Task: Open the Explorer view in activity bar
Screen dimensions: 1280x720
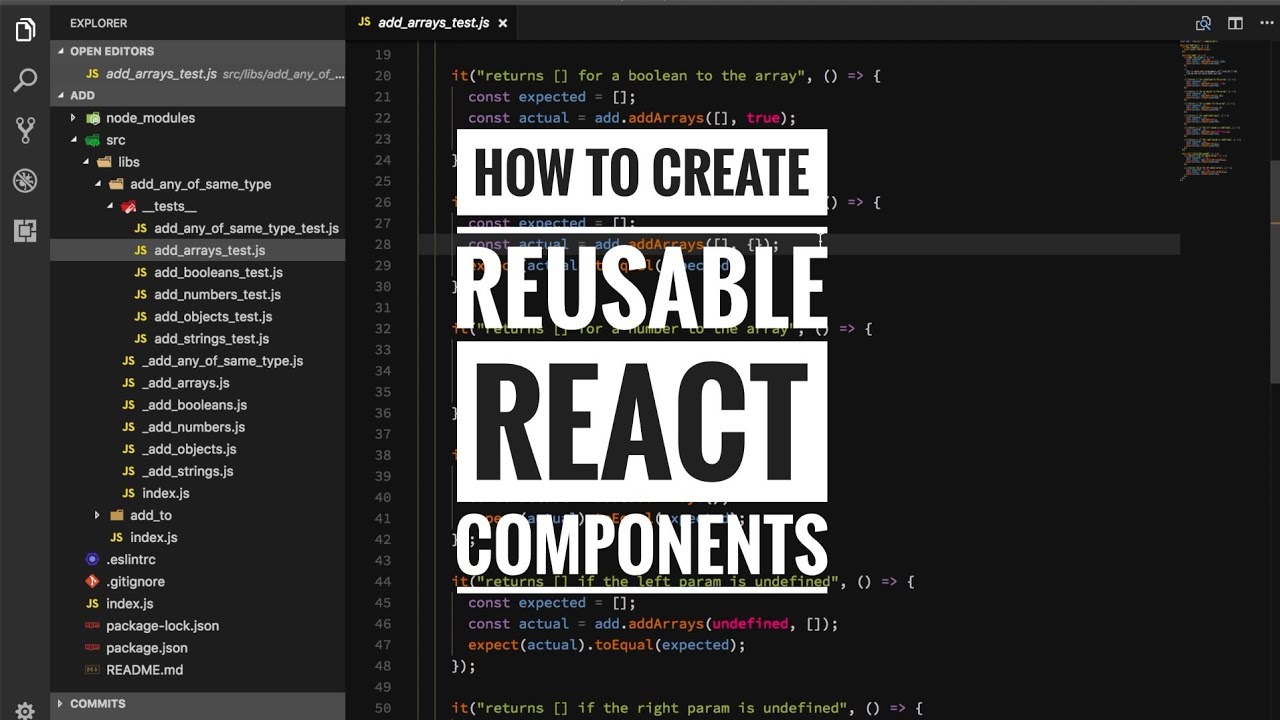Action: pos(25,30)
